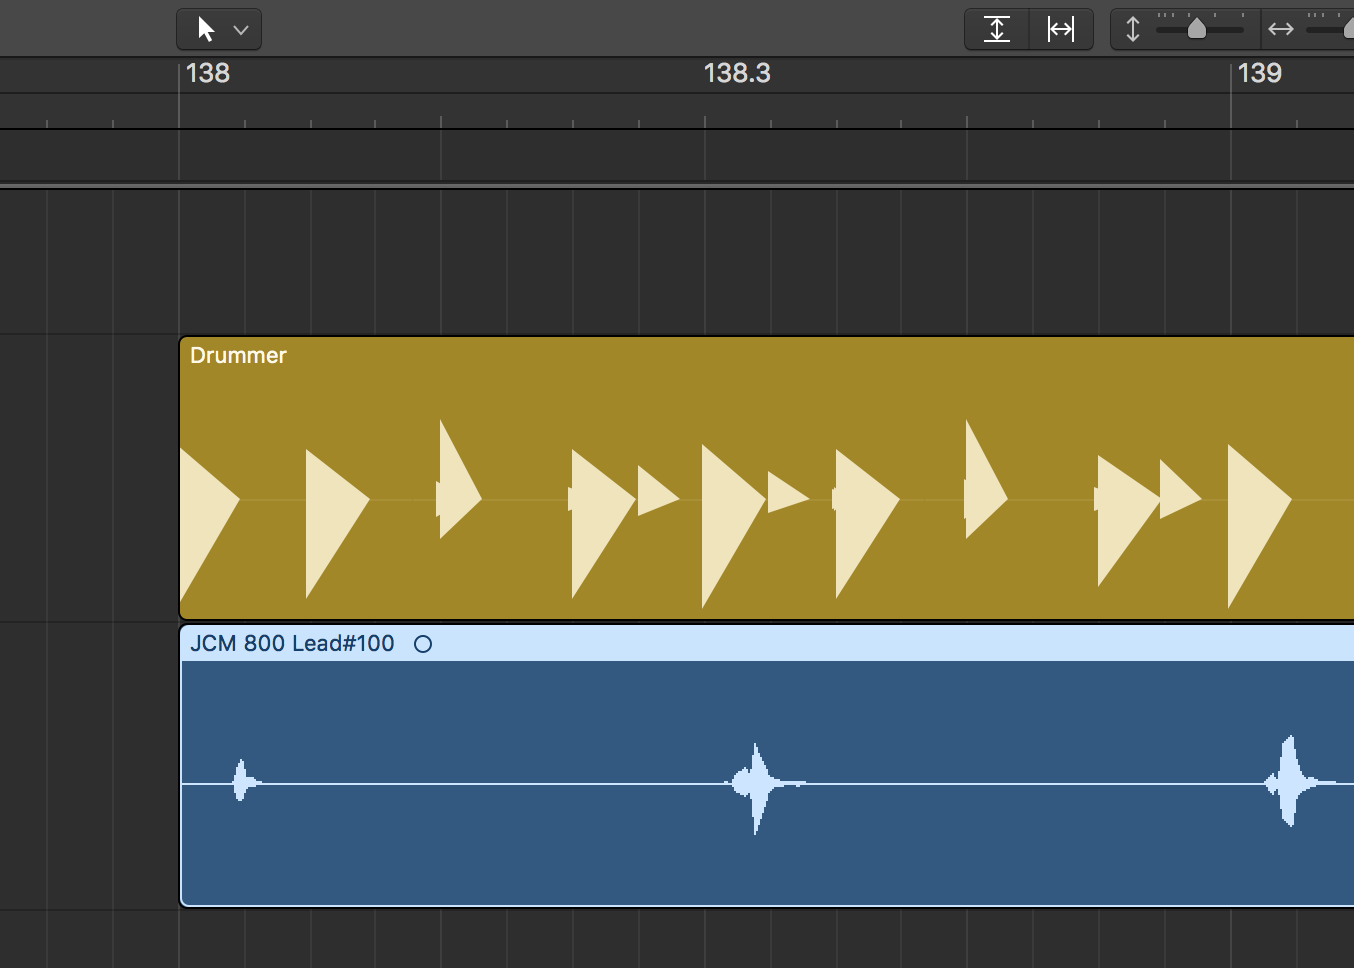The height and width of the screenshot is (968, 1354).
Task: Select the Drummer region by its name
Action: (x=238, y=356)
